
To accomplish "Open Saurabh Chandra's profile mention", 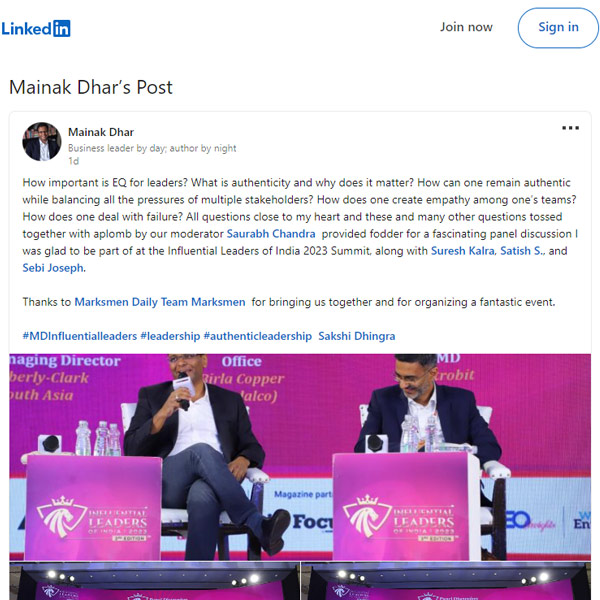I will tap(271, 234).
